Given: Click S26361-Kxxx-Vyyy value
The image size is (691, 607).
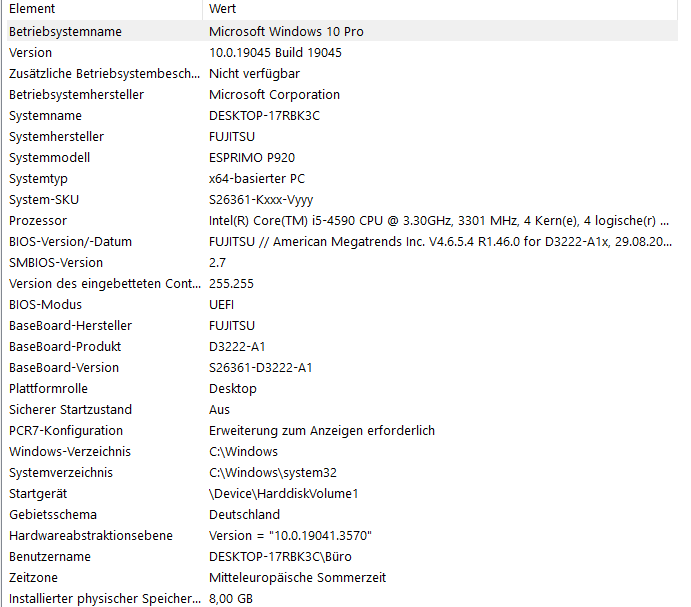Looking at the screenshot, I should [261, 200].
